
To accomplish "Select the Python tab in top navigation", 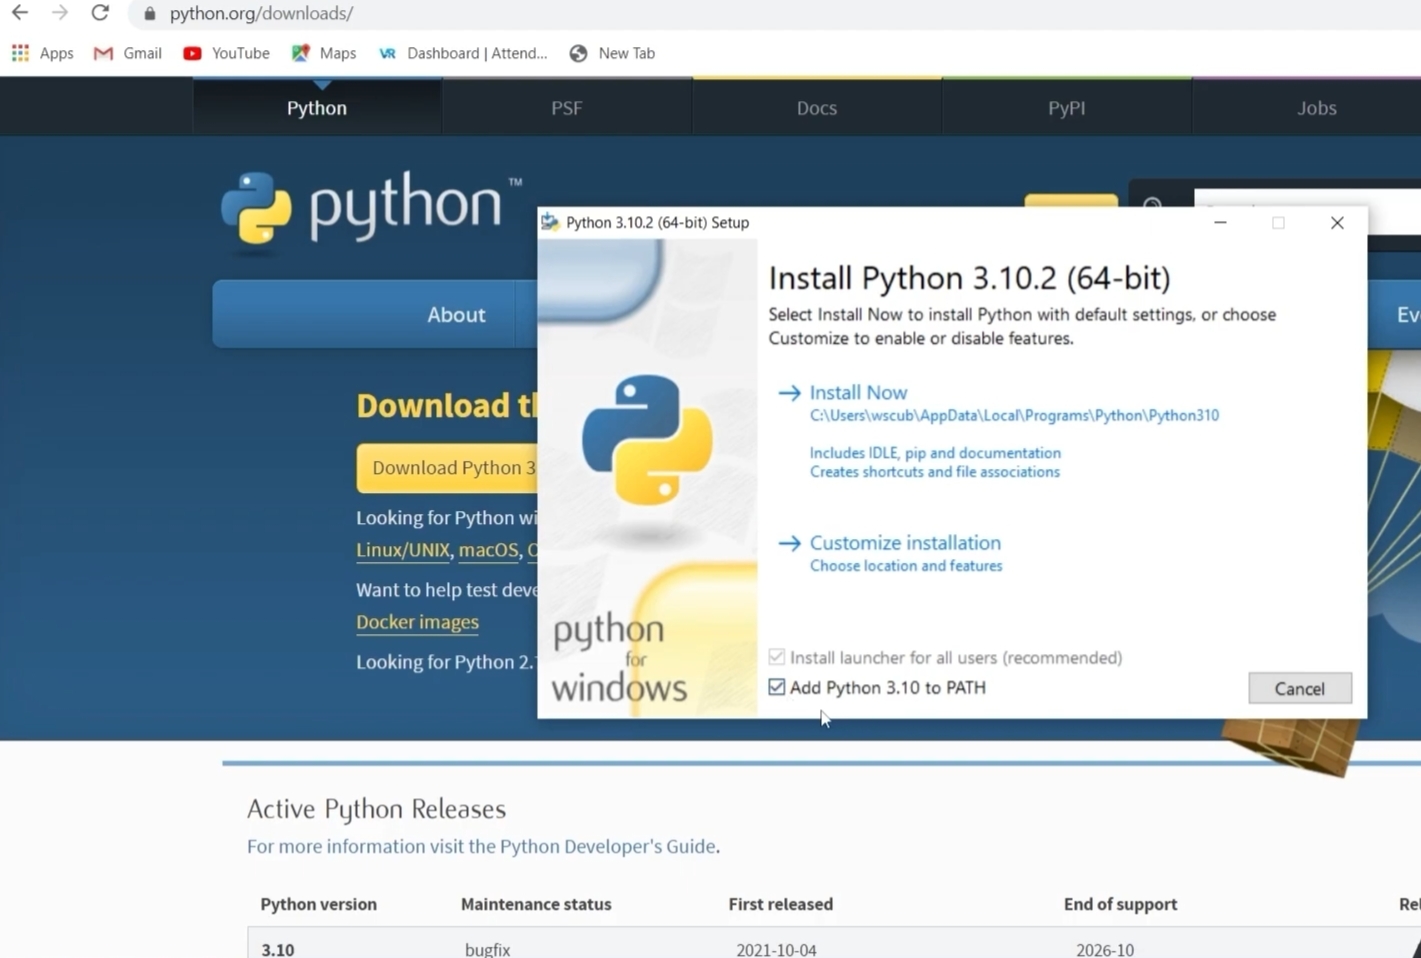I will coord(317,107).
